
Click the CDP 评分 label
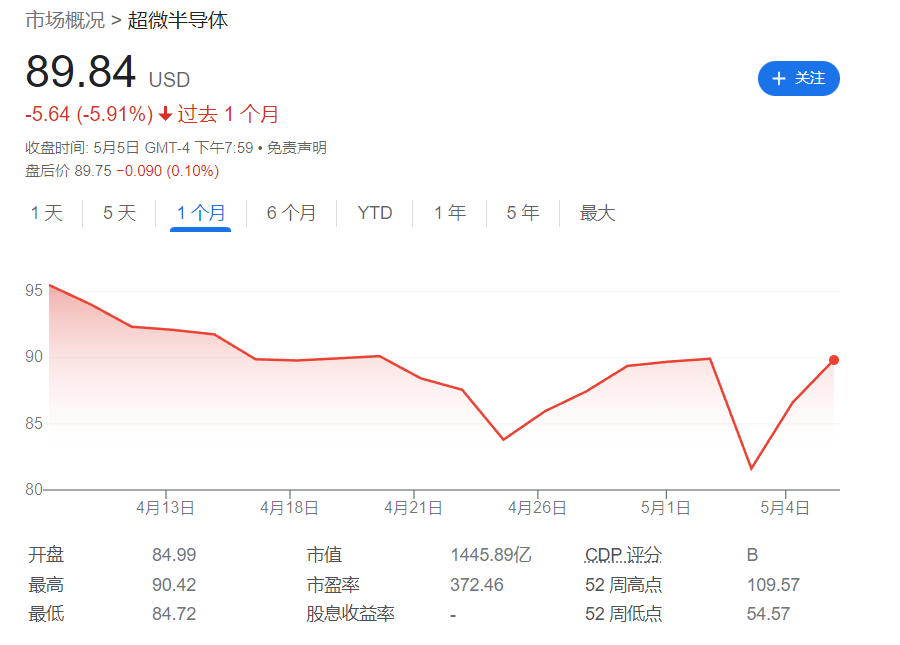pyautogui.click(x=623, y=555)
